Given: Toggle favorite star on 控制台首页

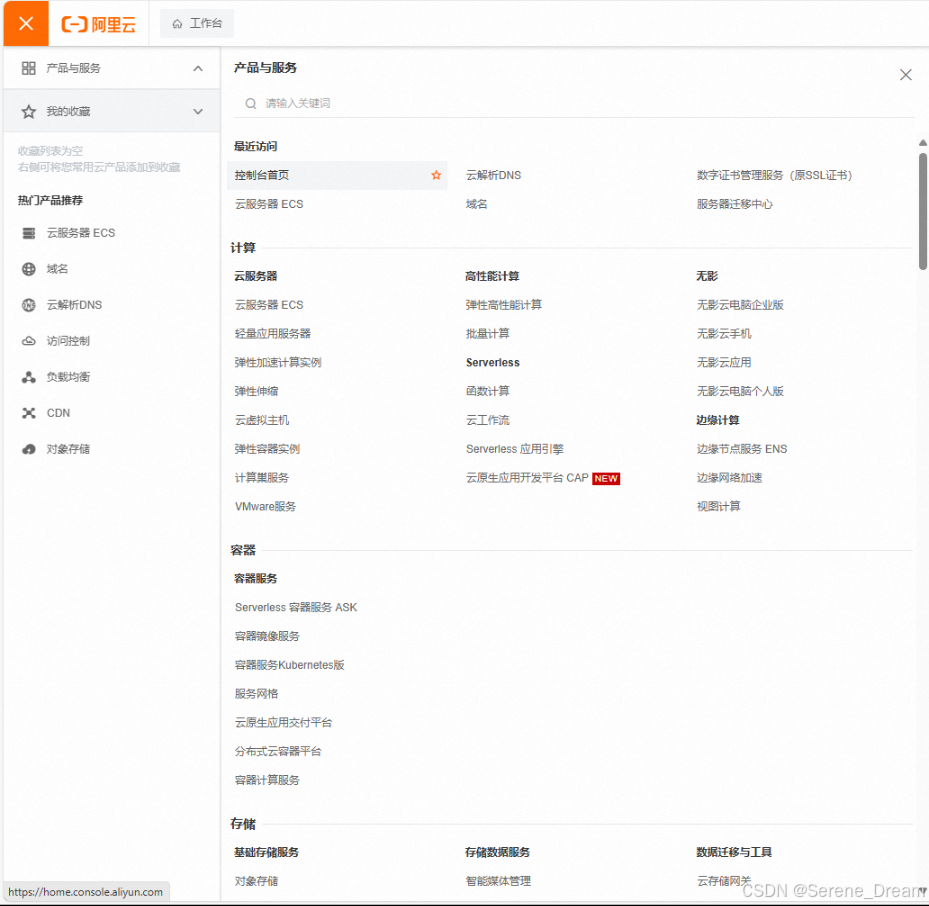Looking at the screenshot, I should [436, 175].
